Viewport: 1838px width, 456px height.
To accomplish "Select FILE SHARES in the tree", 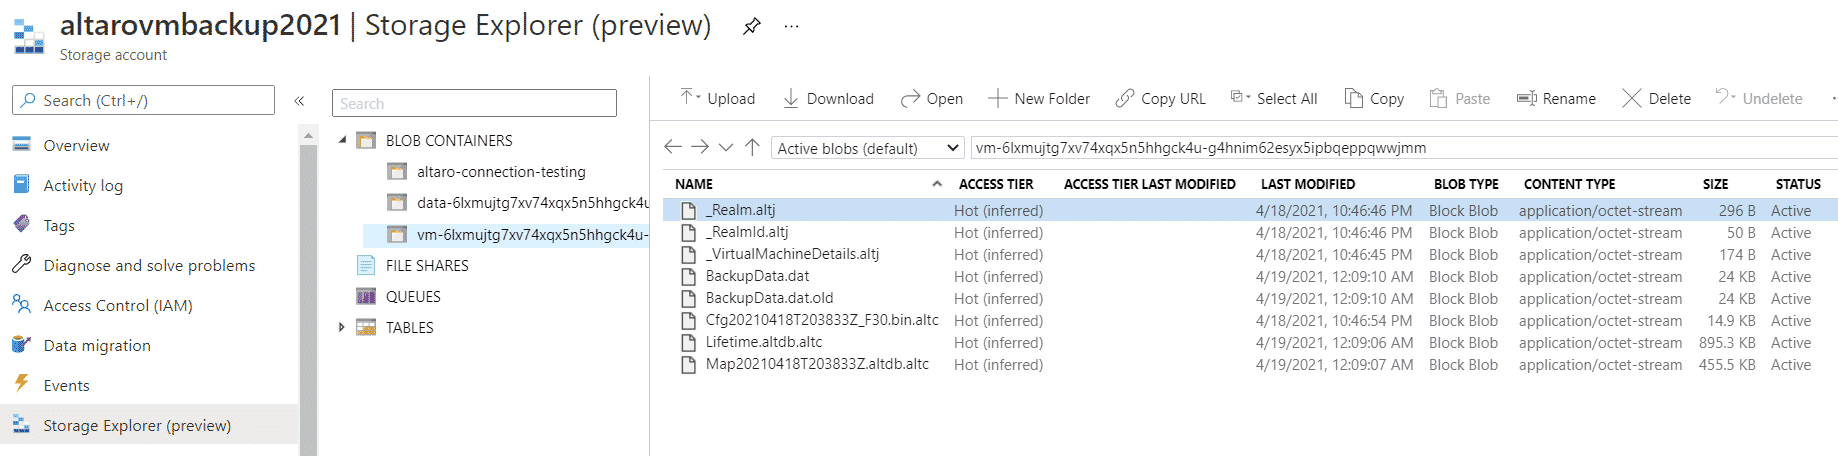I will tap(427, 265).
